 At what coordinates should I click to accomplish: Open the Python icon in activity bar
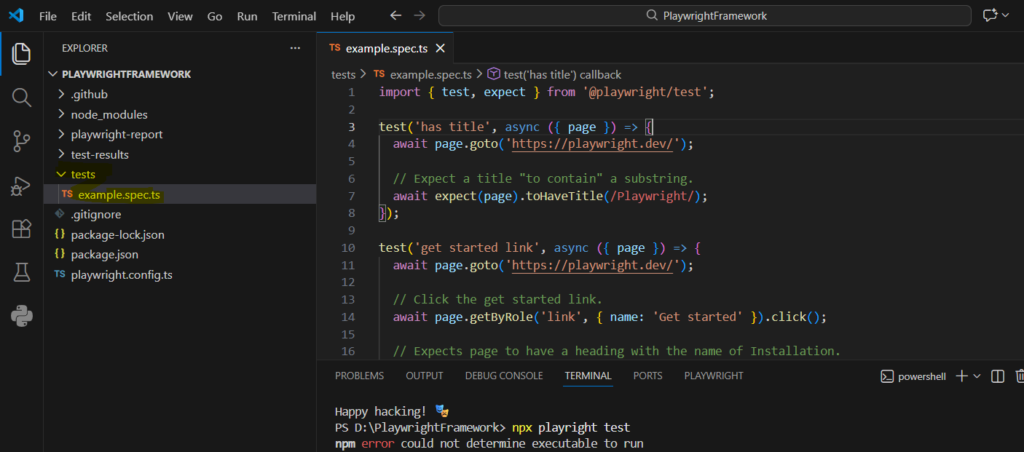coord(21,316)
